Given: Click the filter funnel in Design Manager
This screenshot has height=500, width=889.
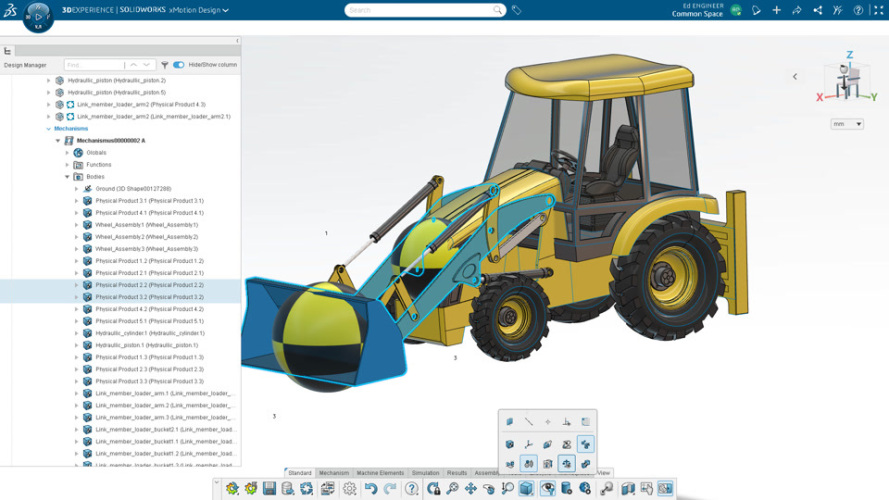Looking at the screenshot, I should (x=164, y=65).
